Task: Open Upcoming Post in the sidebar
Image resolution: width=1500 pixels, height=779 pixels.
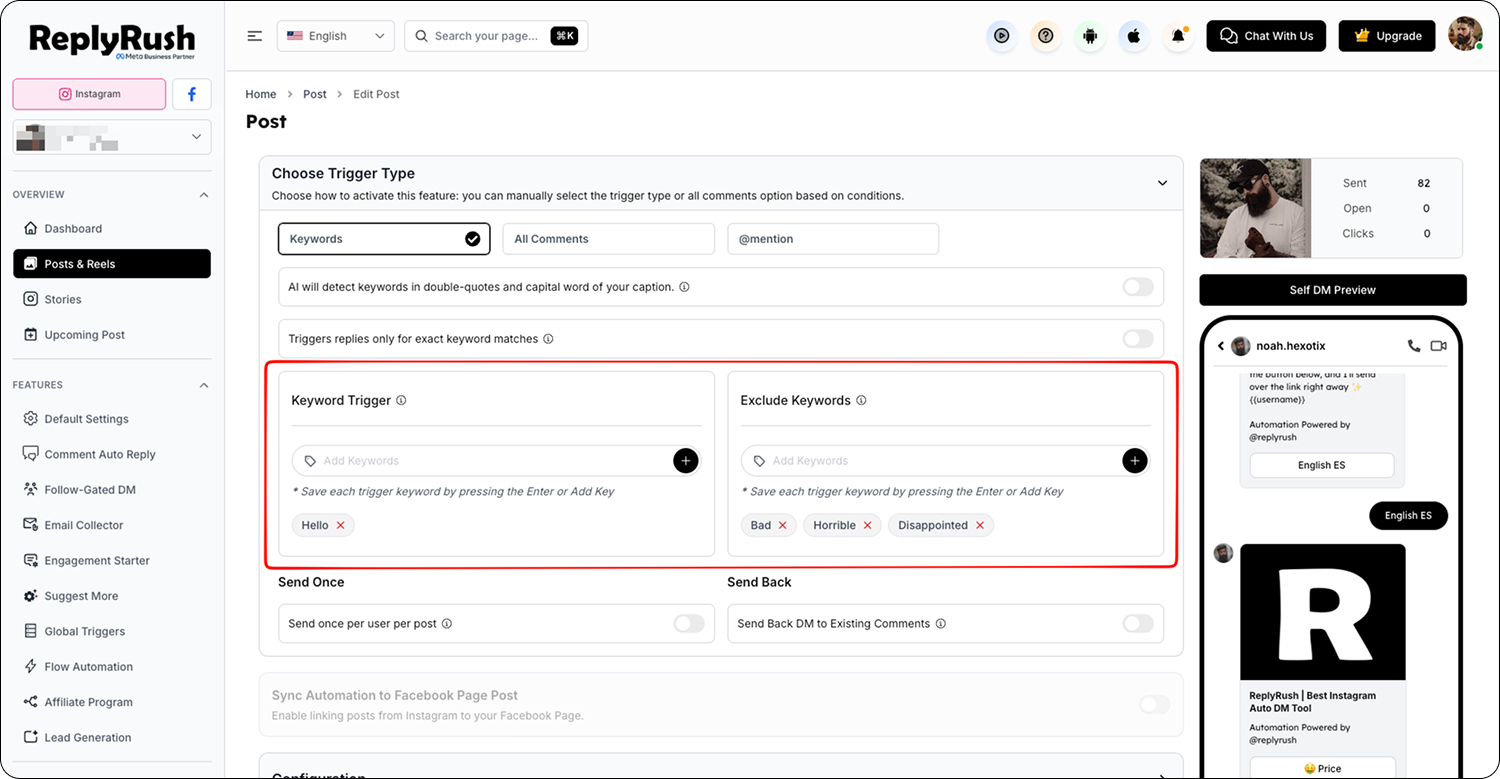Action: (112, 335)
